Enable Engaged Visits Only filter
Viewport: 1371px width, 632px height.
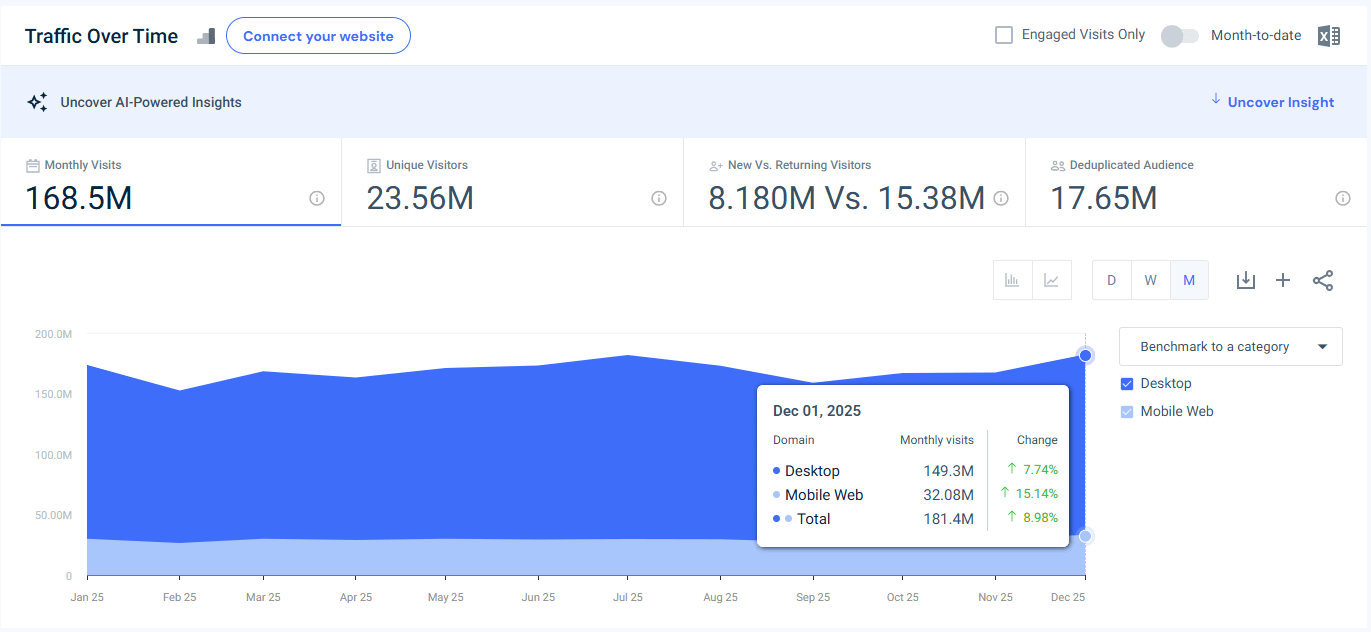click(x=1003, y=34)
